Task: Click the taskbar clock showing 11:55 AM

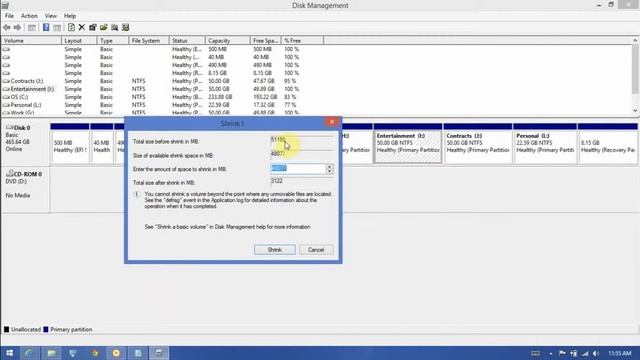Action: [x=620, y=353]
